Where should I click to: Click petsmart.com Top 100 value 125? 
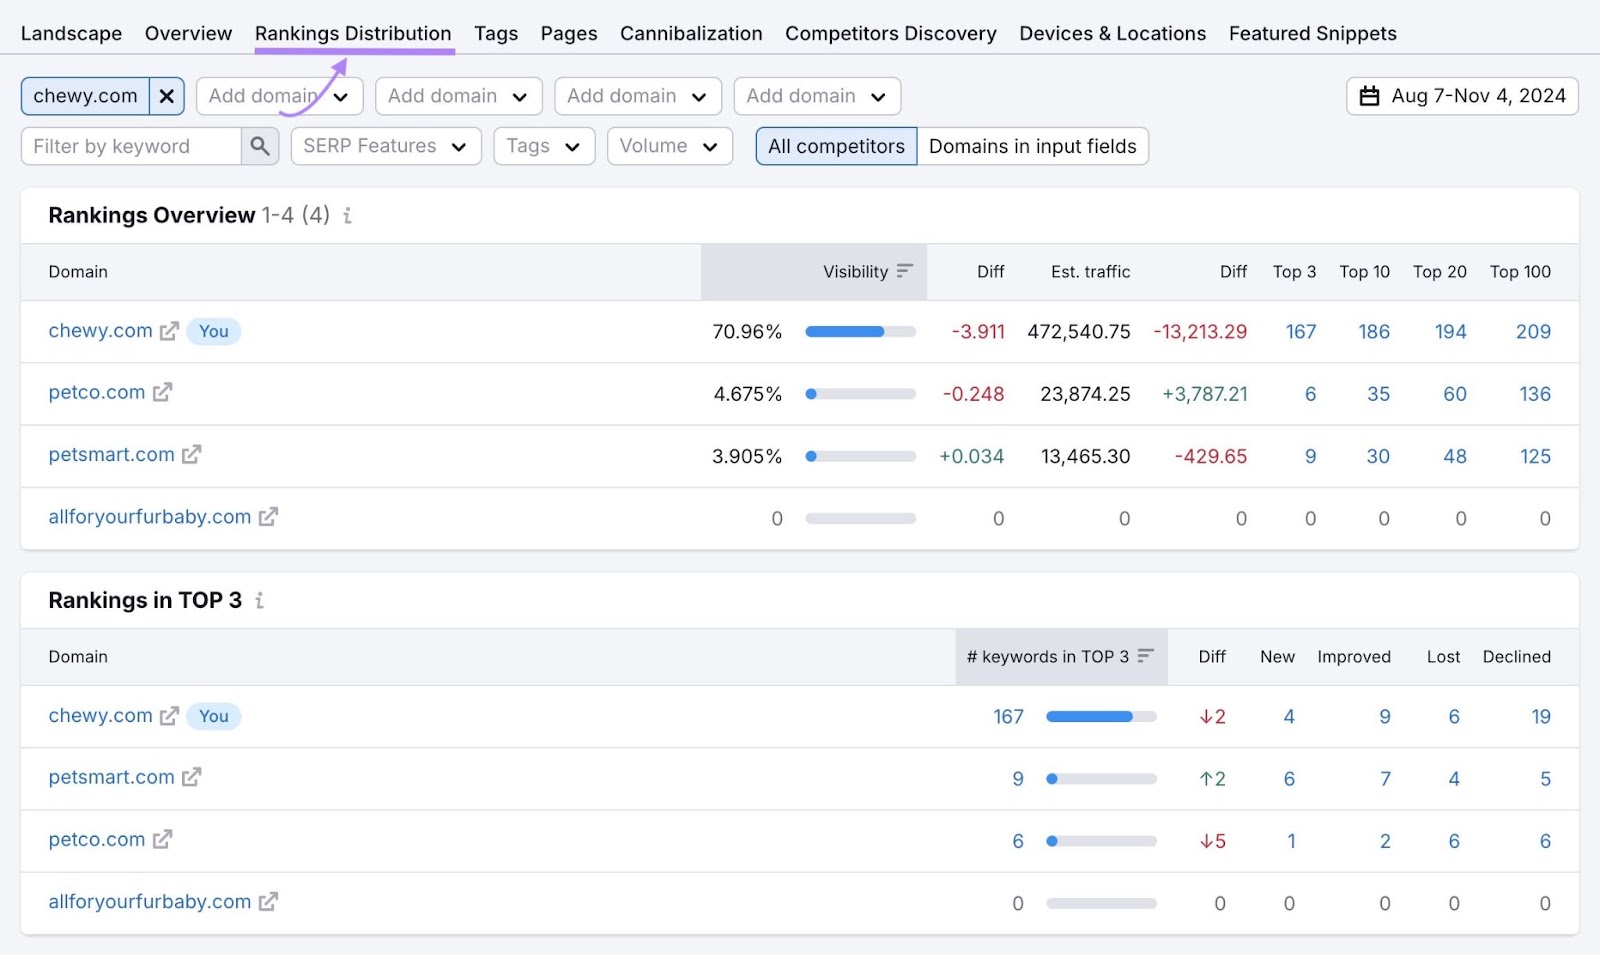(1535, 456)
